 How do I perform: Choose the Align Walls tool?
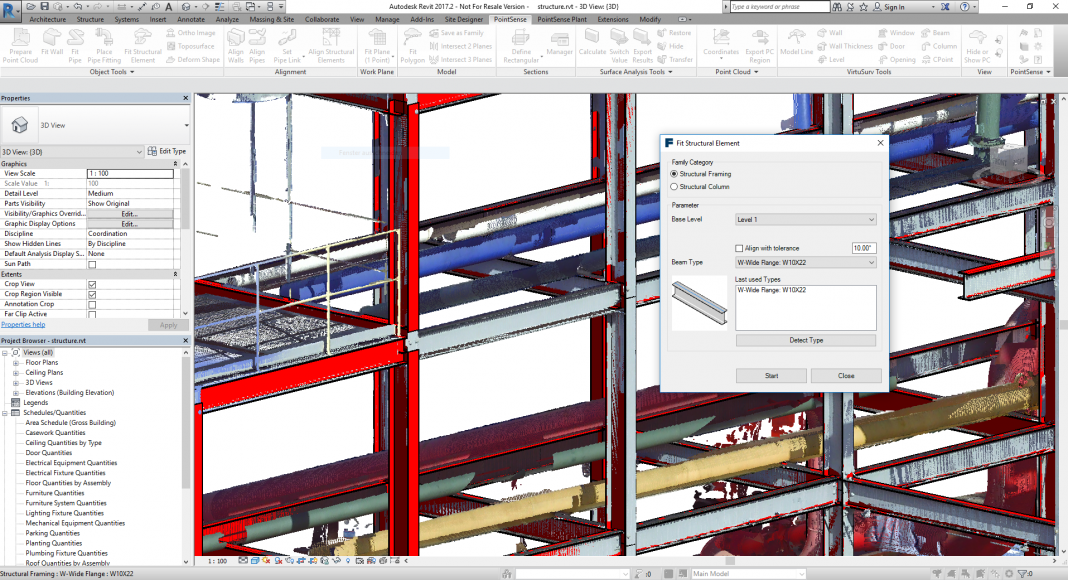pyautogui.click(x=236, y=46)
